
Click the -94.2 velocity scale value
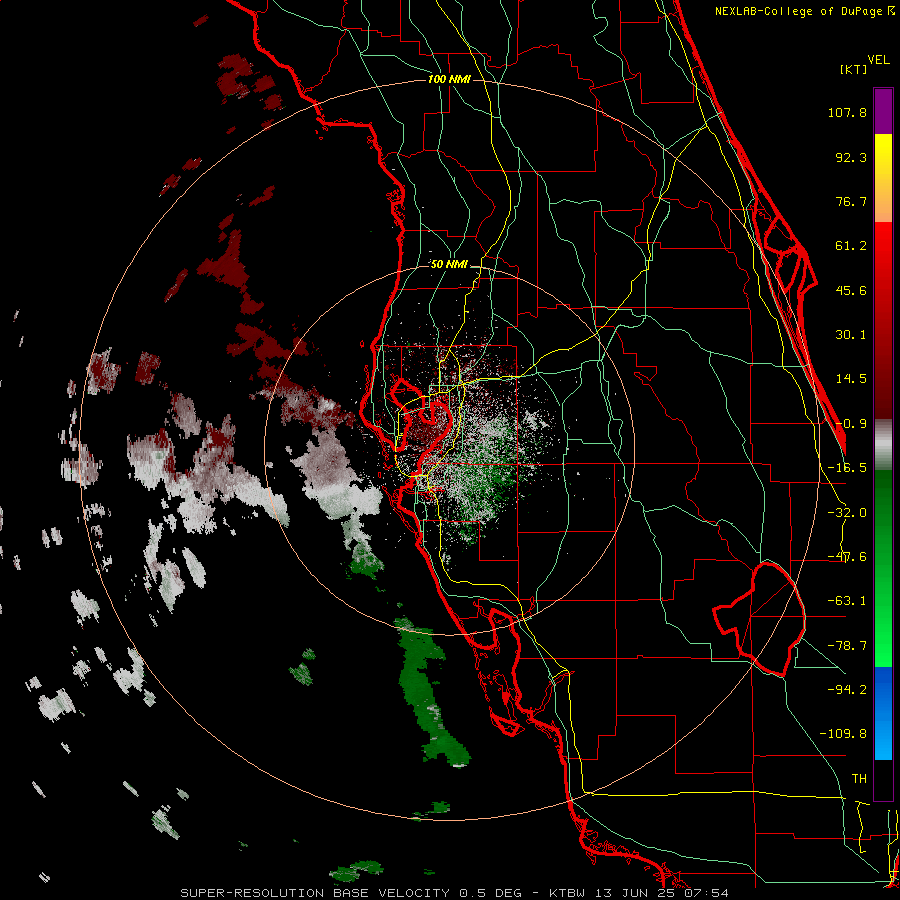pyautogui.click(x=847, y=689)
